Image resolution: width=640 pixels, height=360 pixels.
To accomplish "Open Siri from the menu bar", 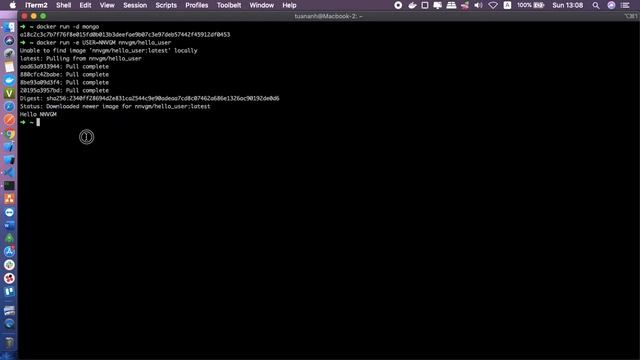I will (611, 5).
